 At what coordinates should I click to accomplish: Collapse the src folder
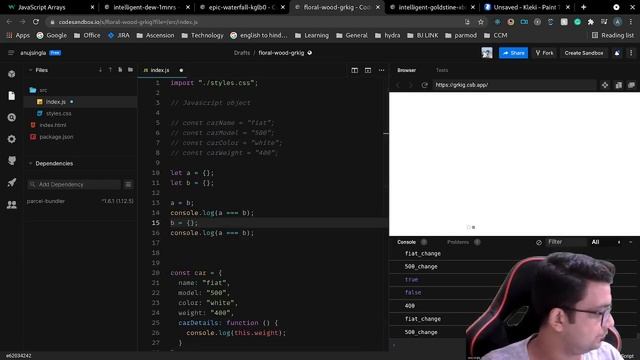tap(38, 90)
